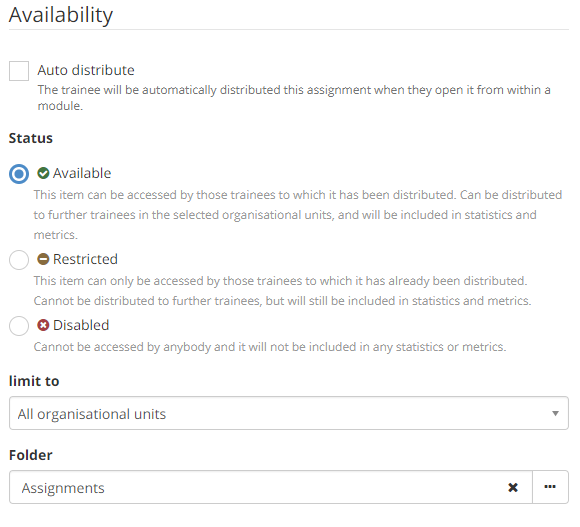The width and height of the screenshot is (580, 527).
Task: Click the Availability section heading
Action: coord(61,16)
